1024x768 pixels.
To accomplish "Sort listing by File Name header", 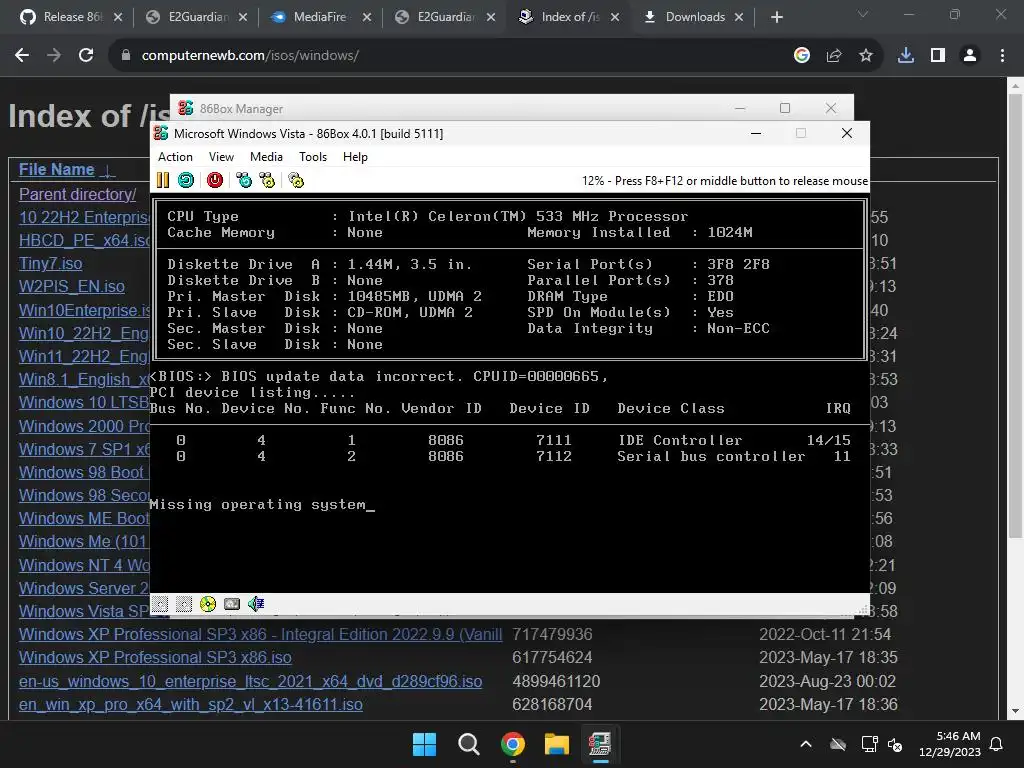I will 56,169.
